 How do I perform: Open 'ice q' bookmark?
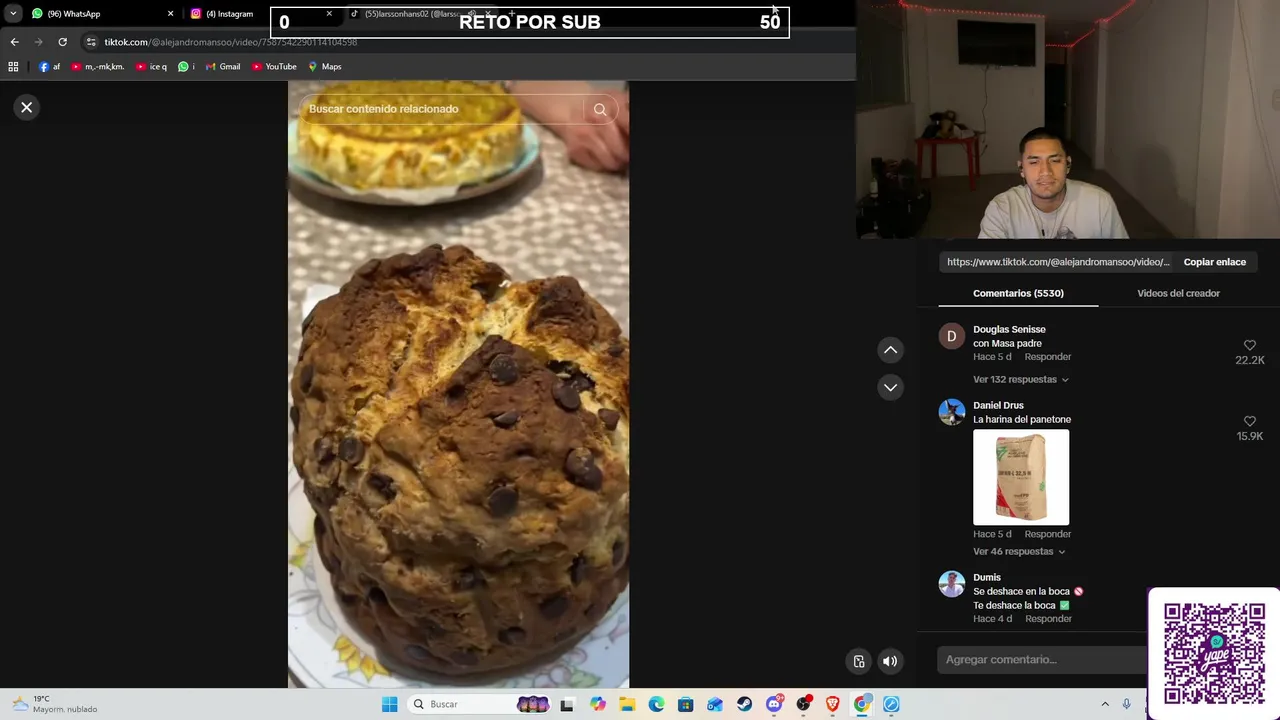coord(152,67)
